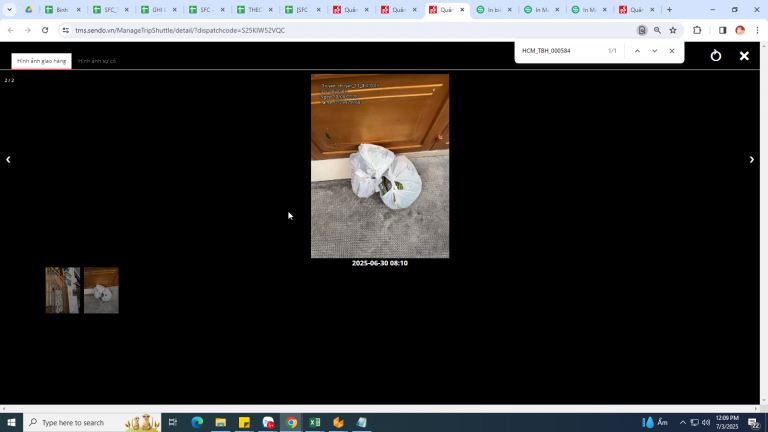
Task: Switch to Hình ảnh giao hàng tab
Action: tap(42, 61)
